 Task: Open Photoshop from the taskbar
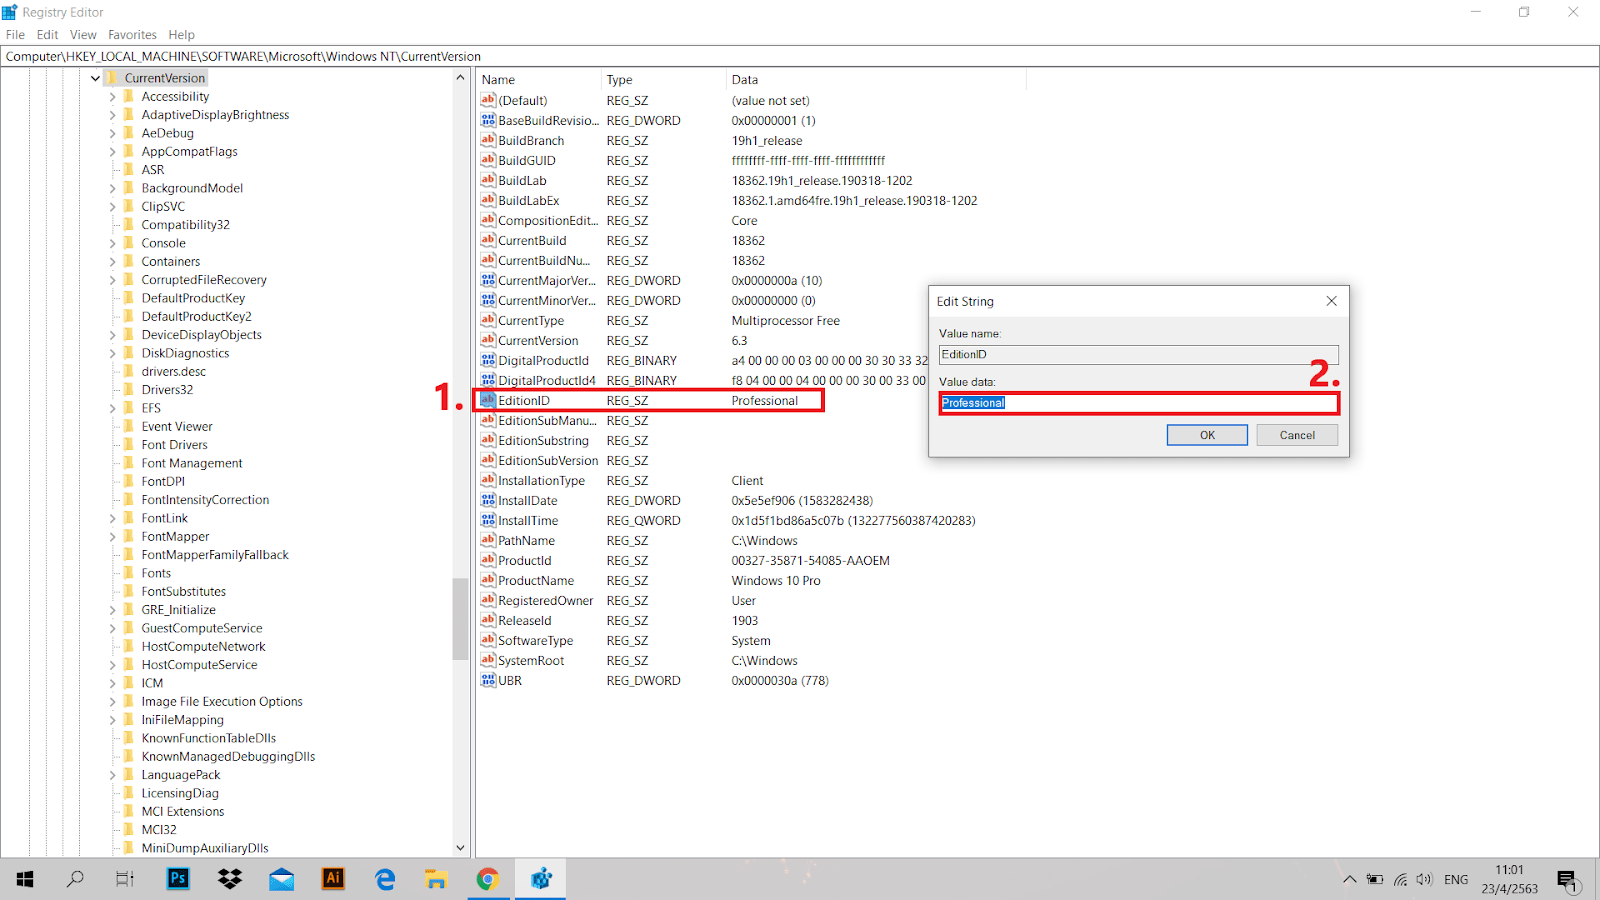pyautogui.click(x=177, y=879)
